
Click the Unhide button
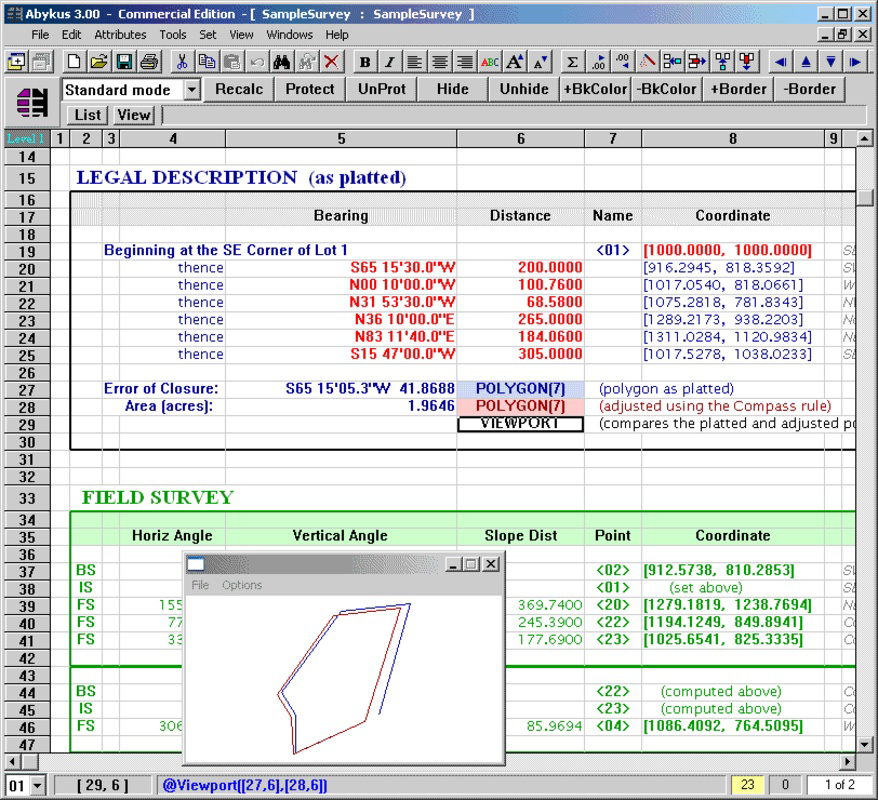[524, 90]
